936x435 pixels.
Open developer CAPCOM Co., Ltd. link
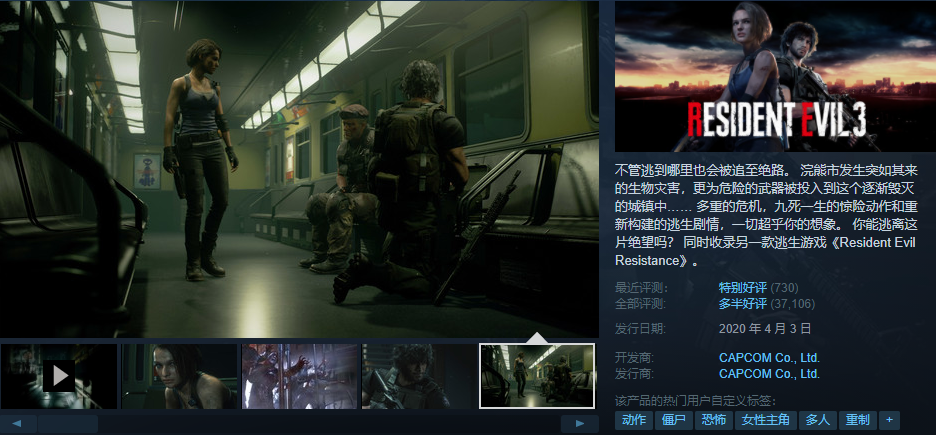(769, 358)
